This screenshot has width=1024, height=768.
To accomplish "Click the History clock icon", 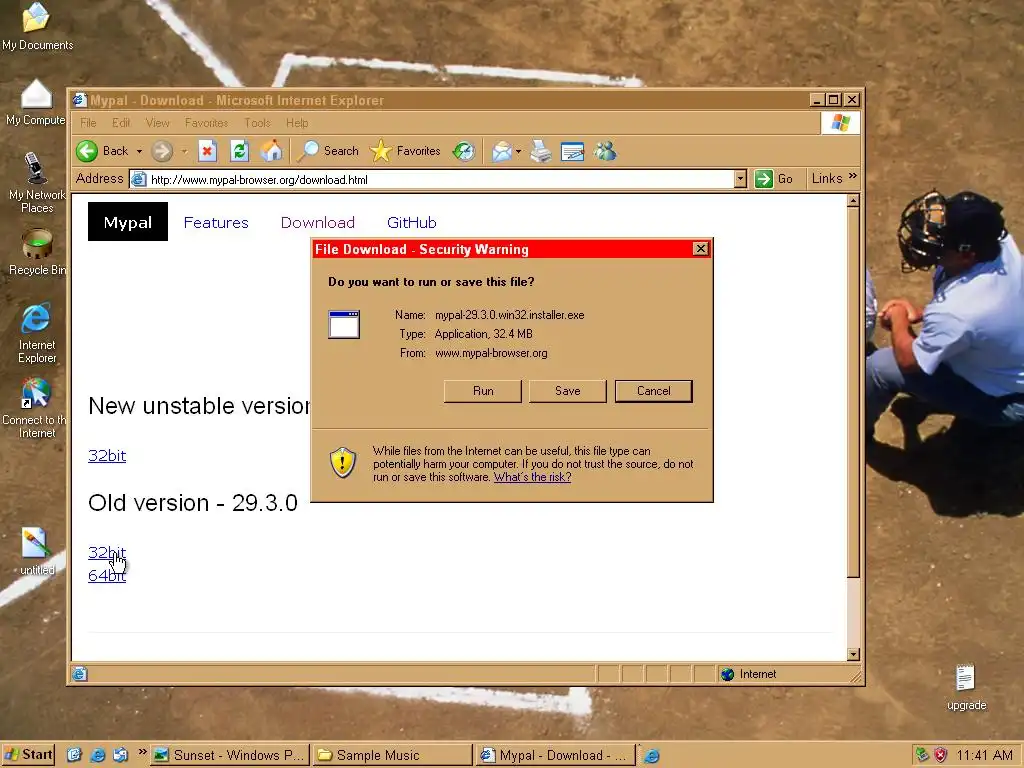I will click(464, 152).
